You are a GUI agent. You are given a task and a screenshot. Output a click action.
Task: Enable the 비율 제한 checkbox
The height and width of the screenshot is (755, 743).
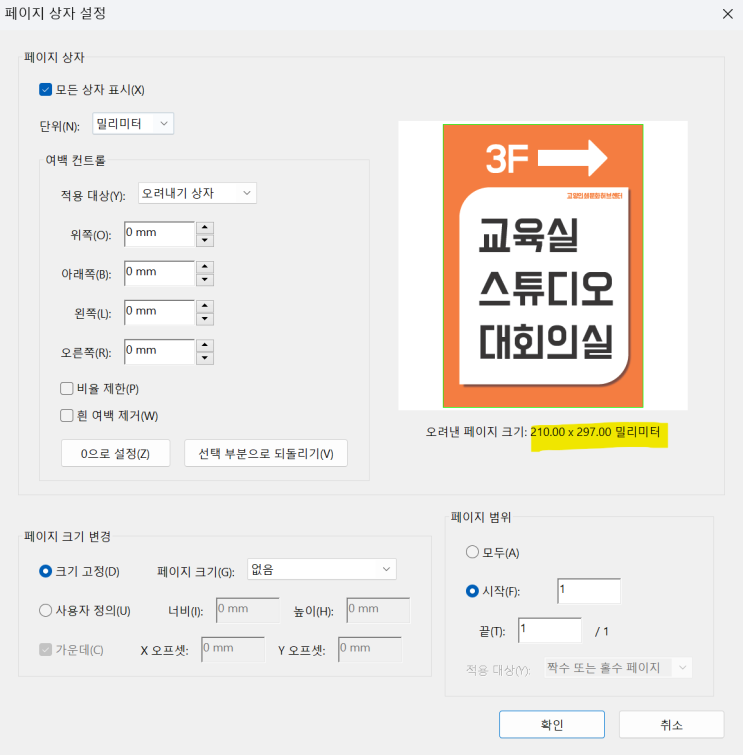tap(67, 389)
